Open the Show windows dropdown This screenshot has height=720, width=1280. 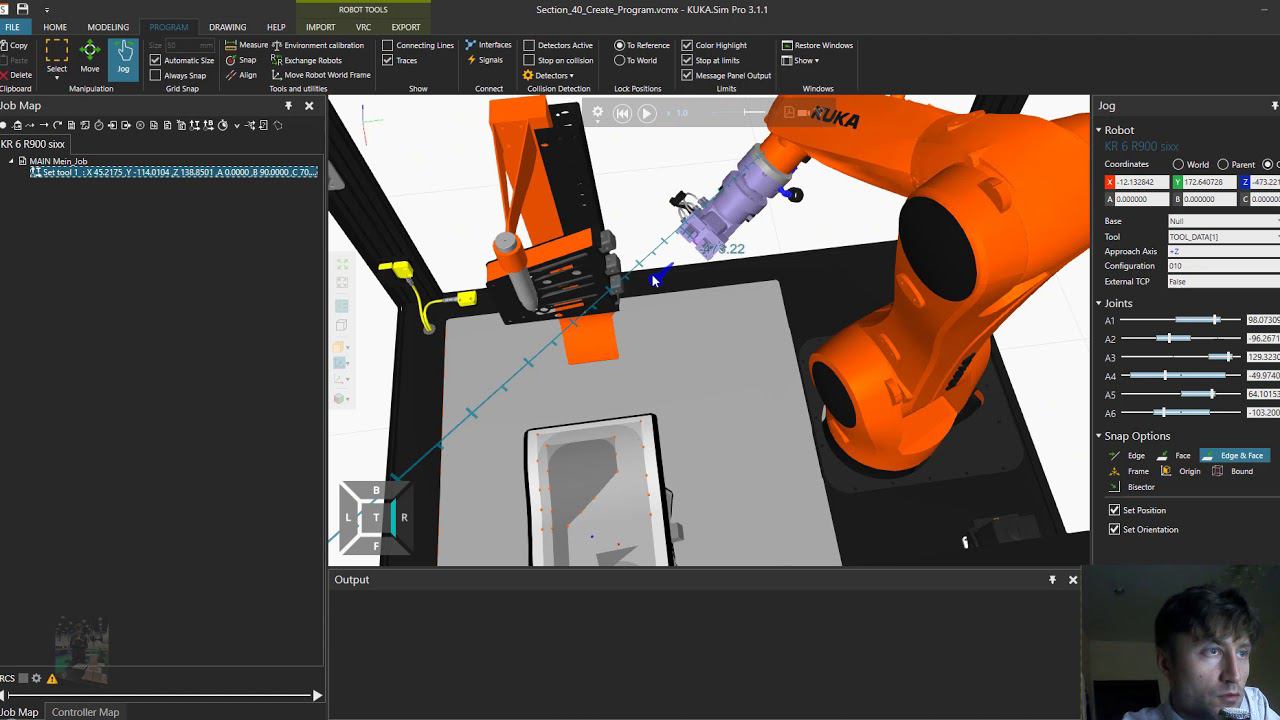[800, 60]
